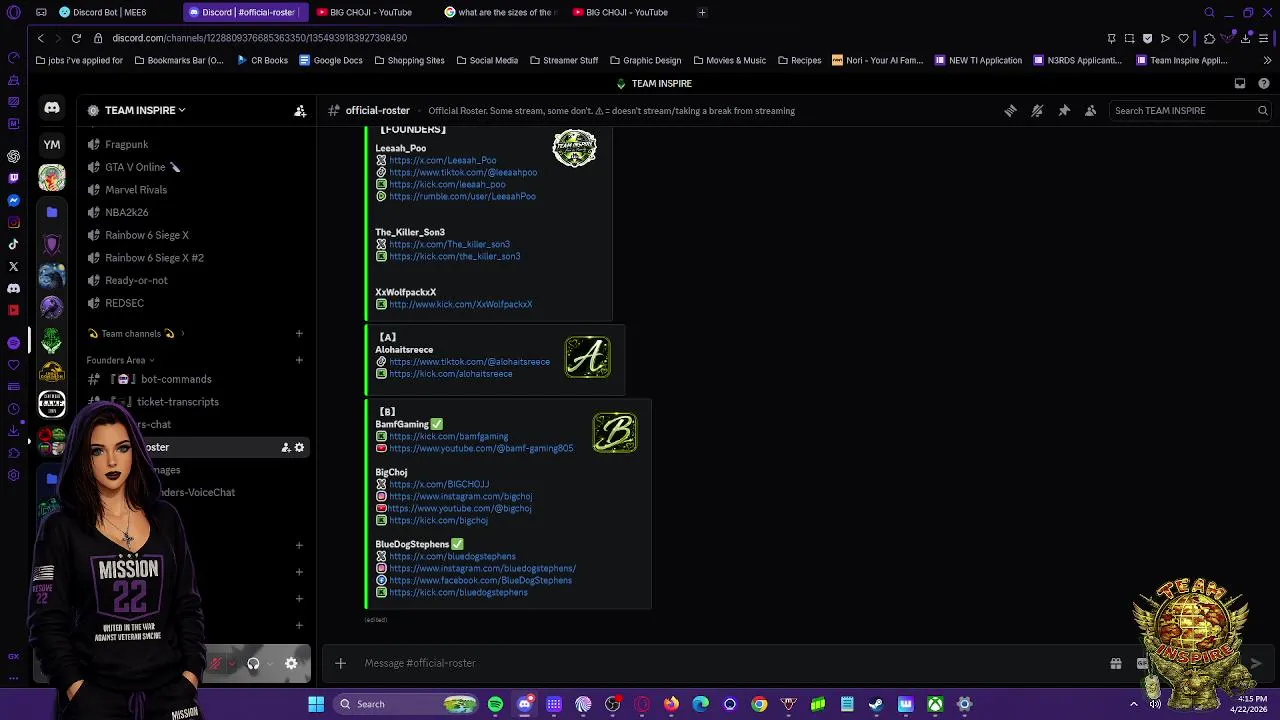1280x720 pixels.
Task: Open Discord help question mark icon
Action: pyautogui.click(x=1264, y=84)
